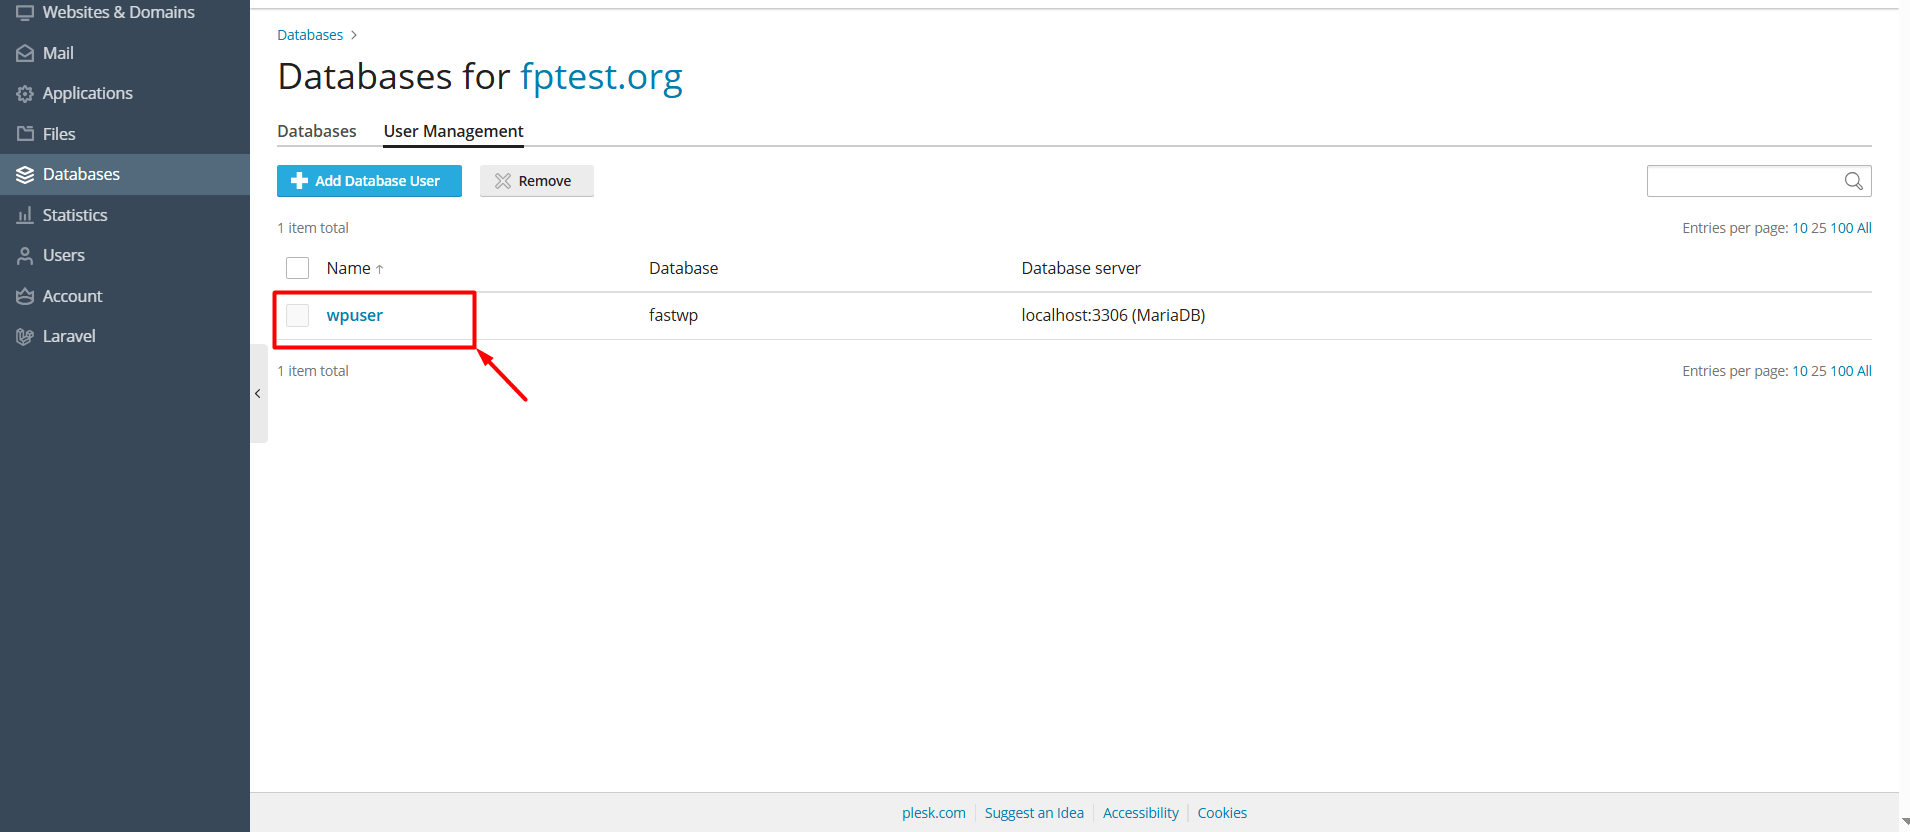Select the User Management tab
Screen dimensions: 1910x832
(453, 131)
